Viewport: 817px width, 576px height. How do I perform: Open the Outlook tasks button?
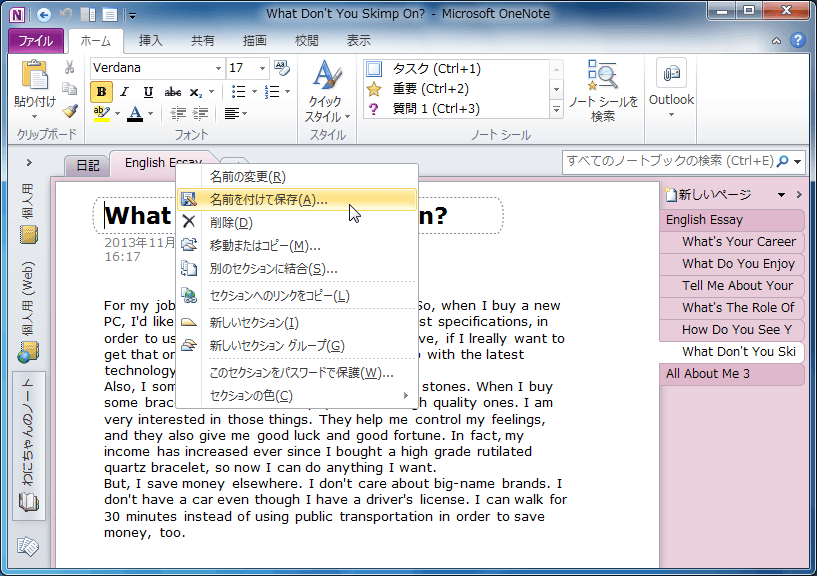coord(671,89)
